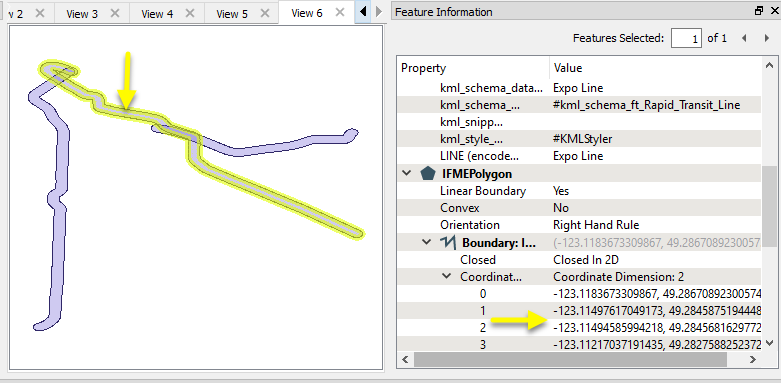Select the IFMEPolygon geometry icon

pyautogui.click(x=428, y=173)
